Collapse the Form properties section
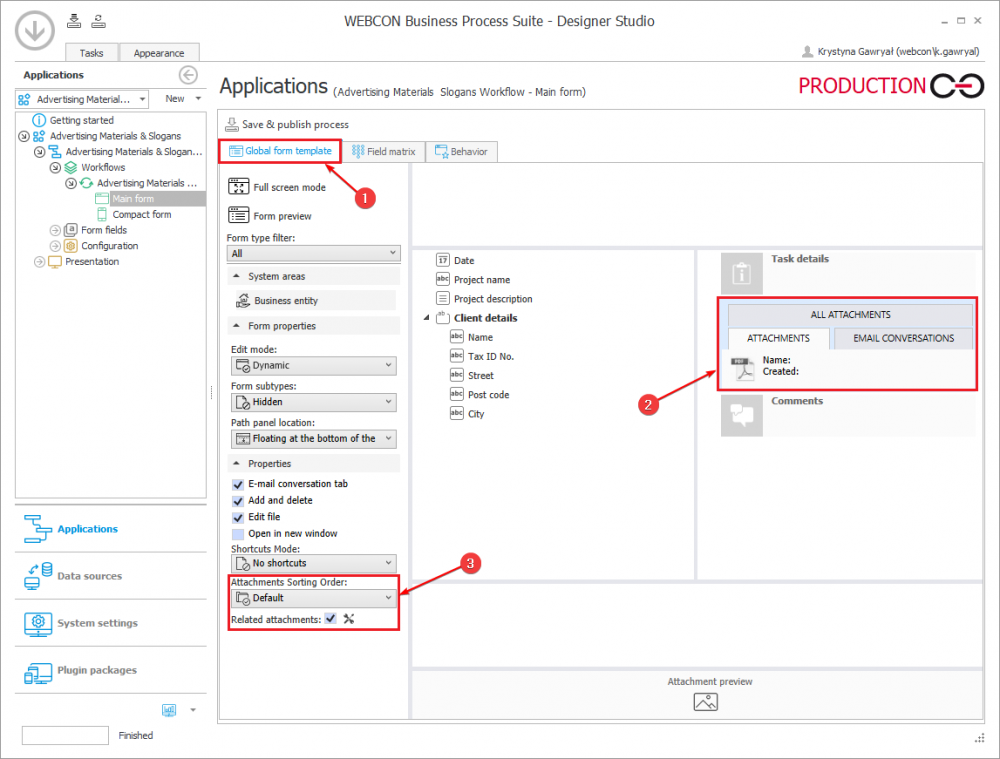The image size is (1000, 759). [237, 325]
